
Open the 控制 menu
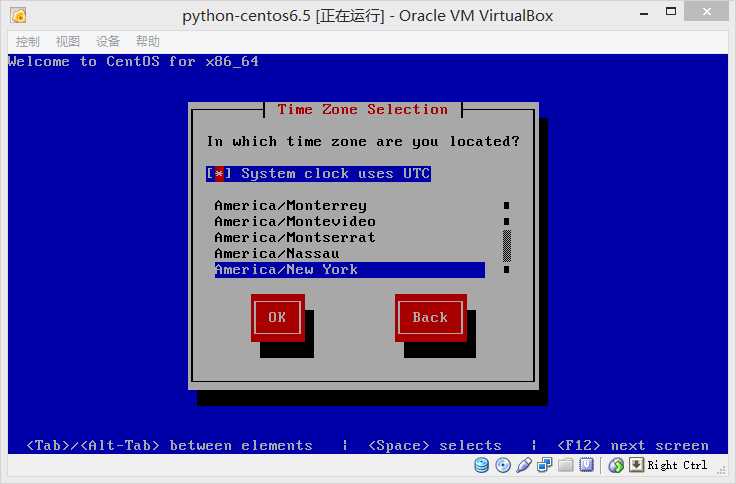[28, 41]
